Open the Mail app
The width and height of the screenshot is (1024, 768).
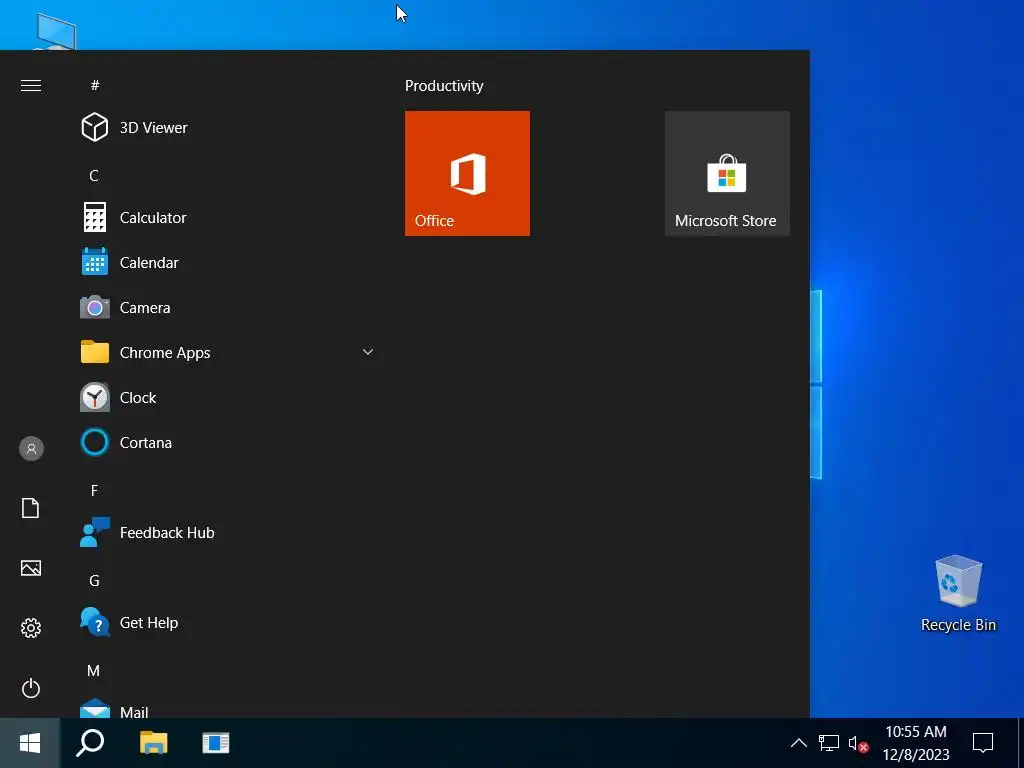[225, 709]
